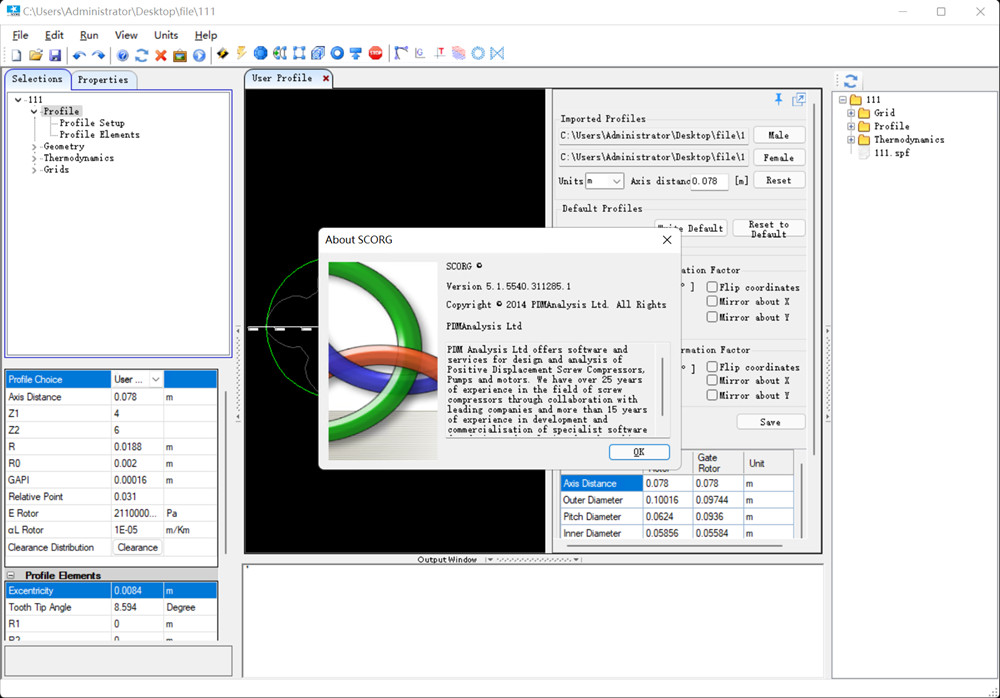Click the dotted blue ring icon
This screenshot has height=698, width=1000.
pyautogui.click(x=478, y=54)
